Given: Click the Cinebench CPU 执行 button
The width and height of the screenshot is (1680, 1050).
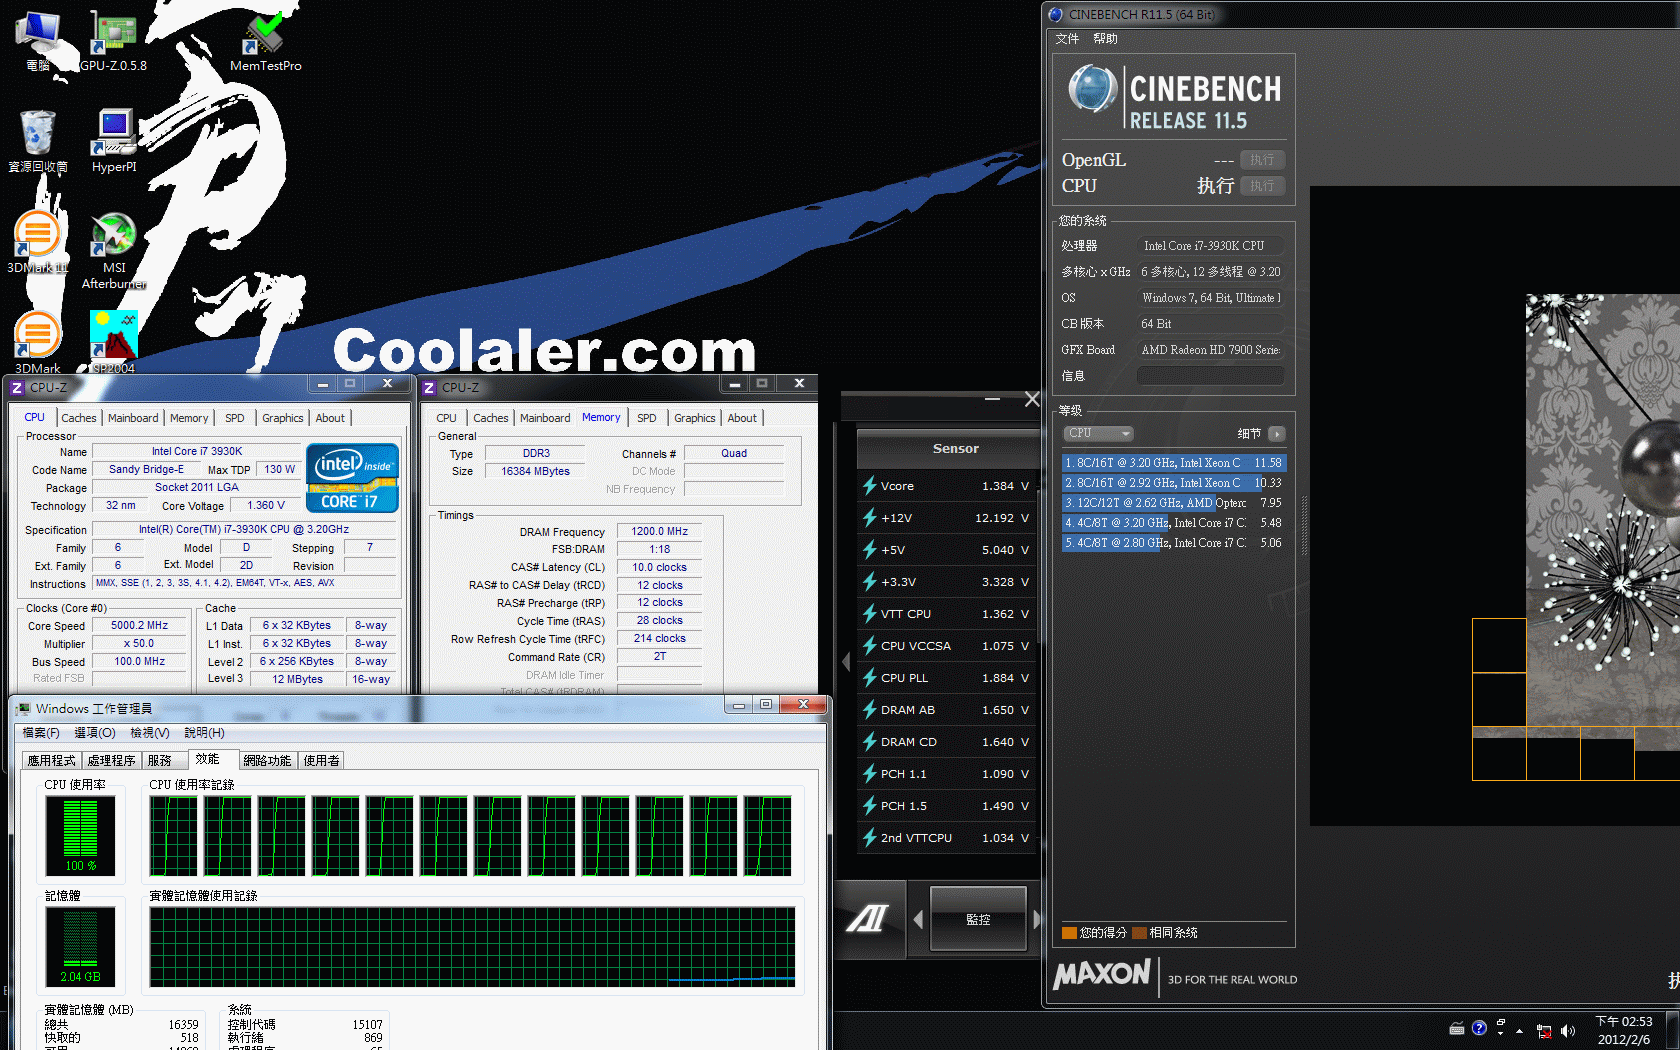Looking at the screenshot, I should click(x=1262, y=186).
